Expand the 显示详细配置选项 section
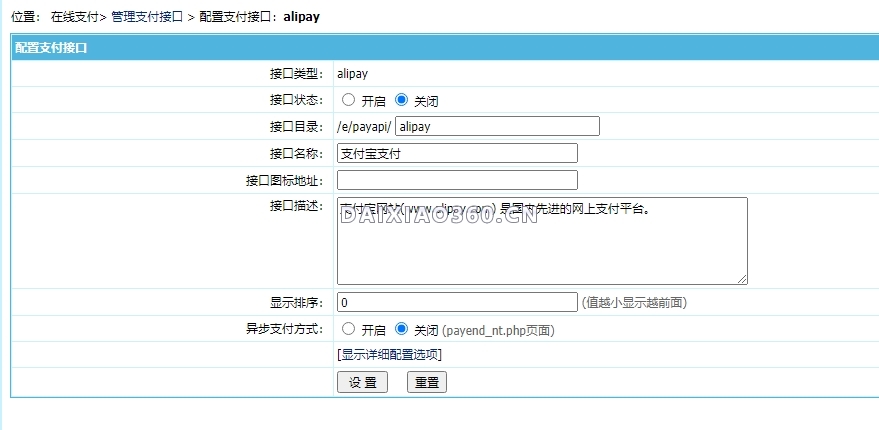879x430 pixels. click(390, 354)
